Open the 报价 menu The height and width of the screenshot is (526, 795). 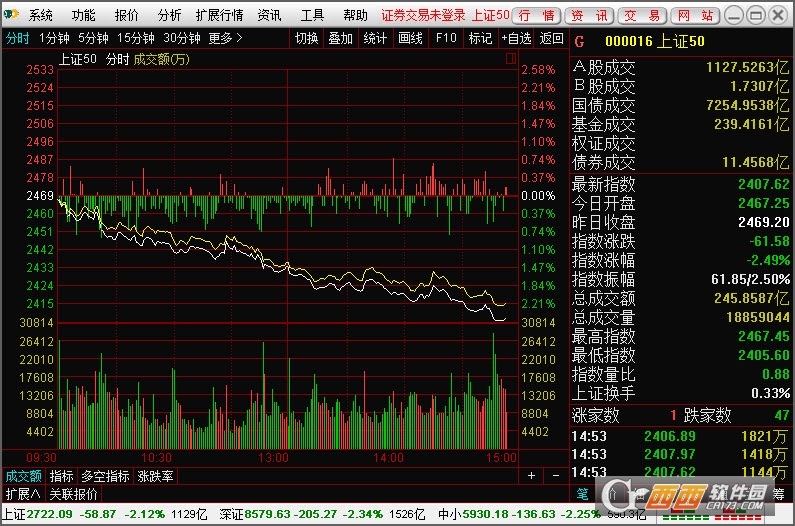(126, 15)
